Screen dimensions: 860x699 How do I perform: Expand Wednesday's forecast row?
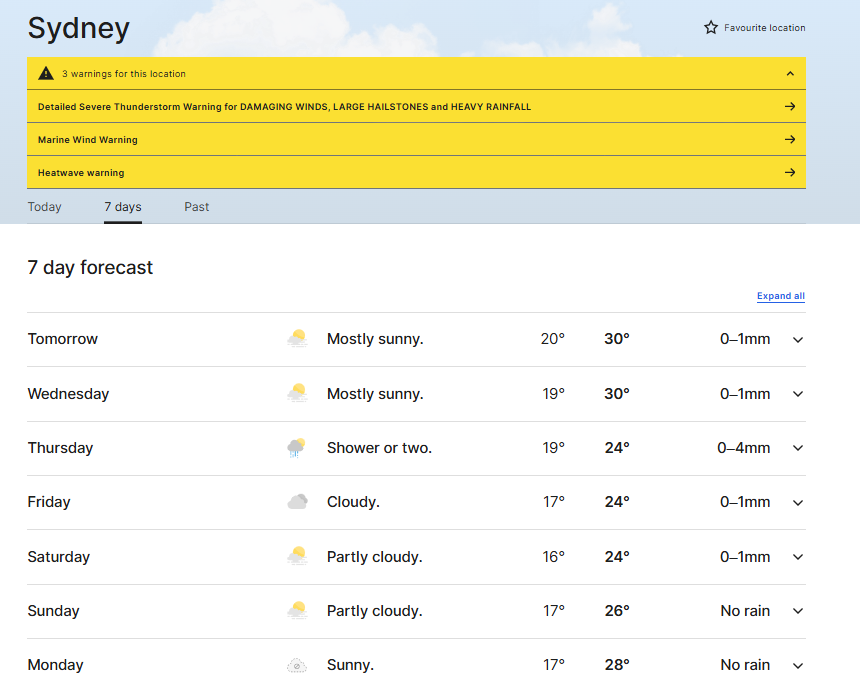pyautogui.click(x=798, y=394)
